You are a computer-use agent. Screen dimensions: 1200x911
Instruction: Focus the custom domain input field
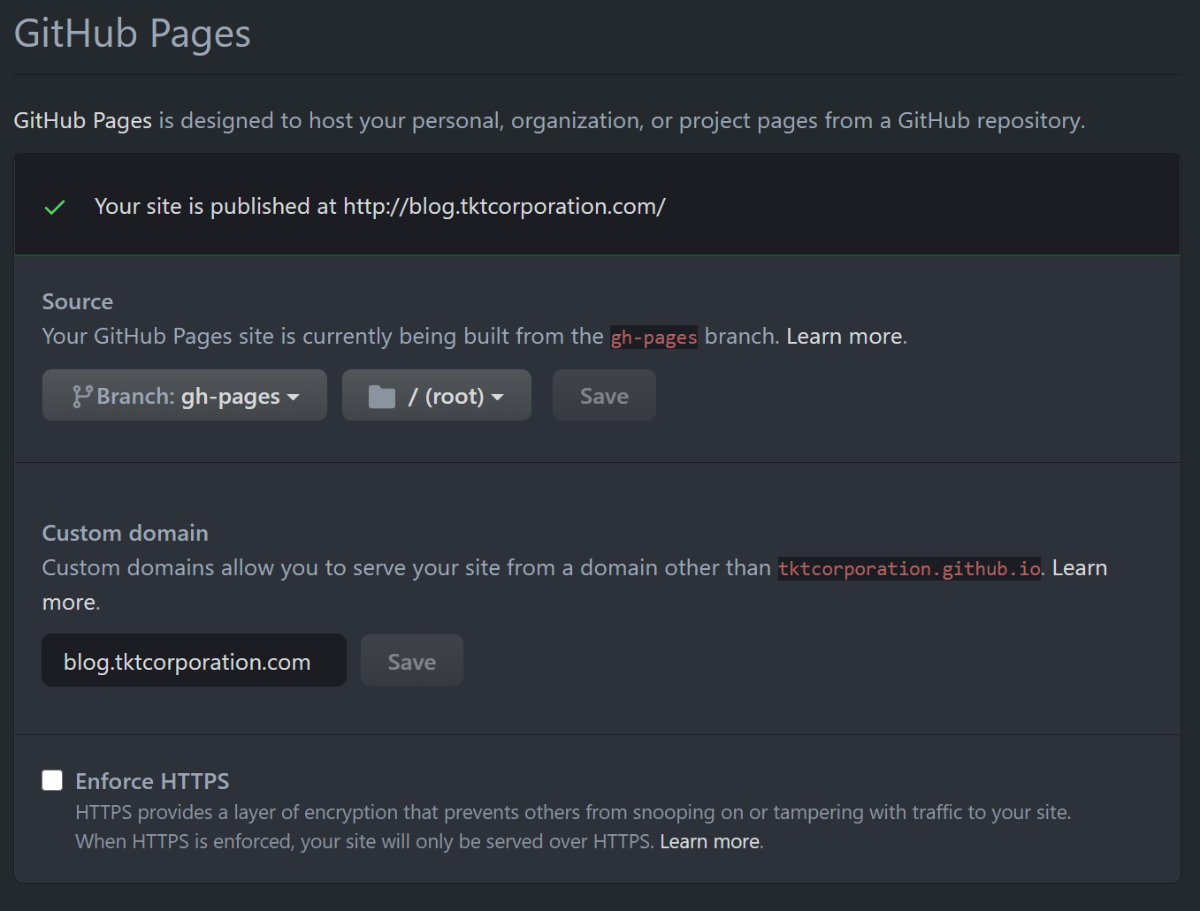194,661
